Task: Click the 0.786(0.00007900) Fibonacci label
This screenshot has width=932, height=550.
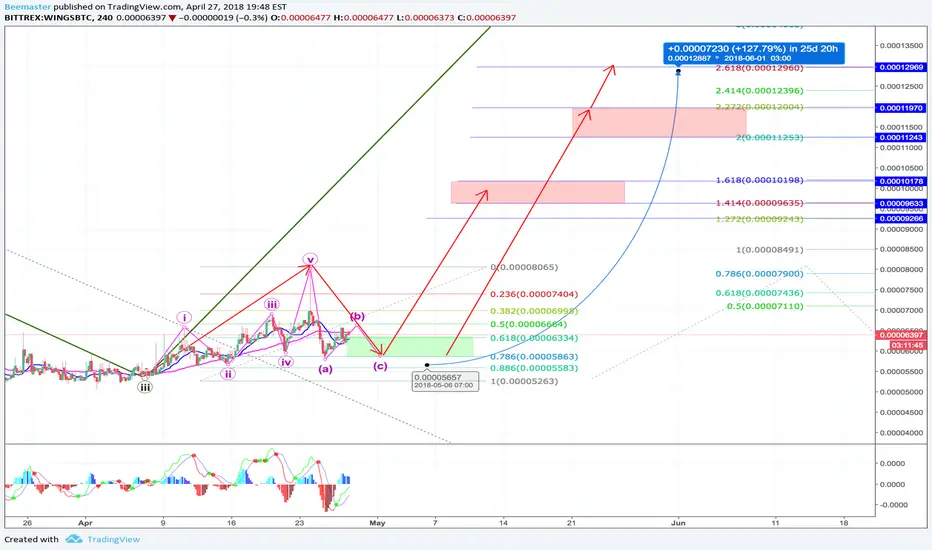Action: [760, 274]
